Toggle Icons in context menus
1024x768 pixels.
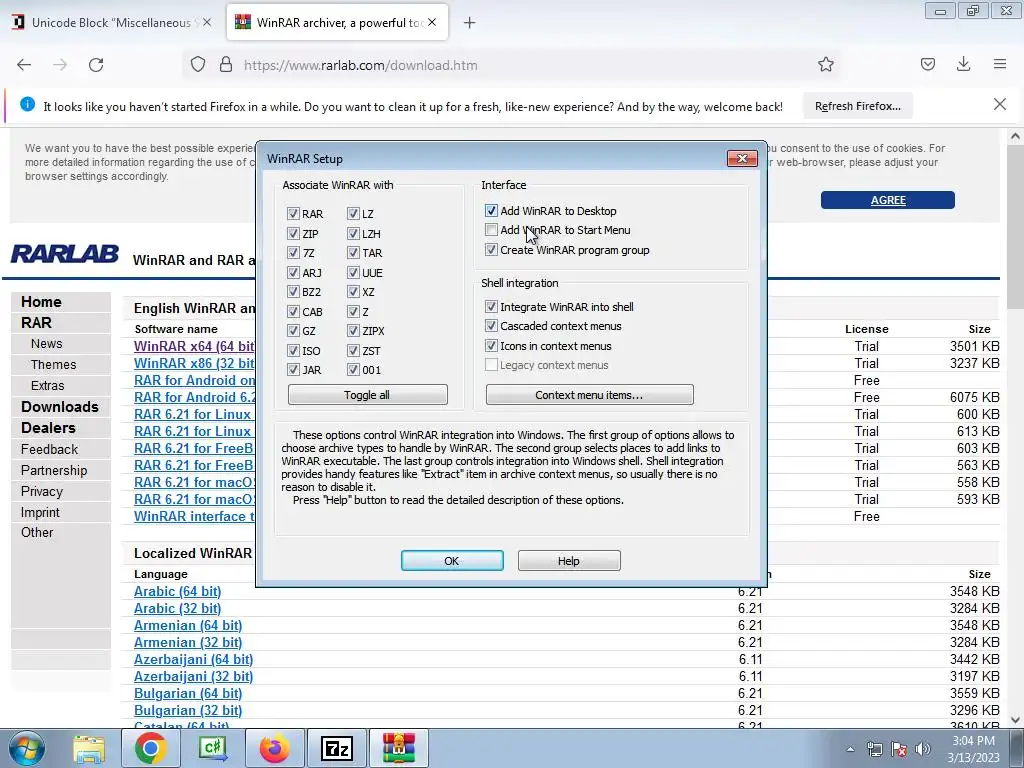click(491, 345)
